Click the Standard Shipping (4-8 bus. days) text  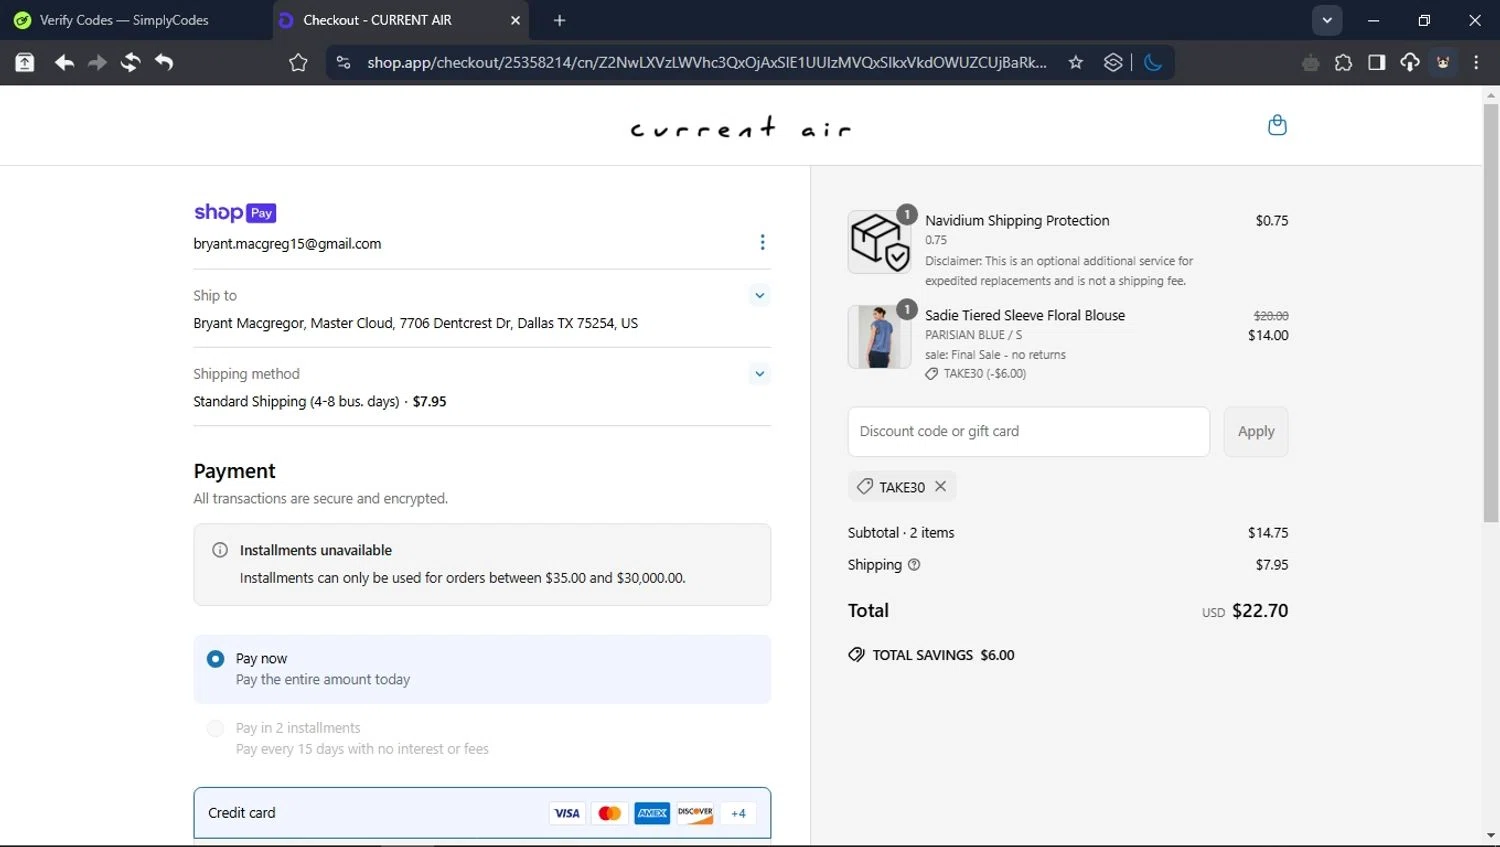(296, 401)
